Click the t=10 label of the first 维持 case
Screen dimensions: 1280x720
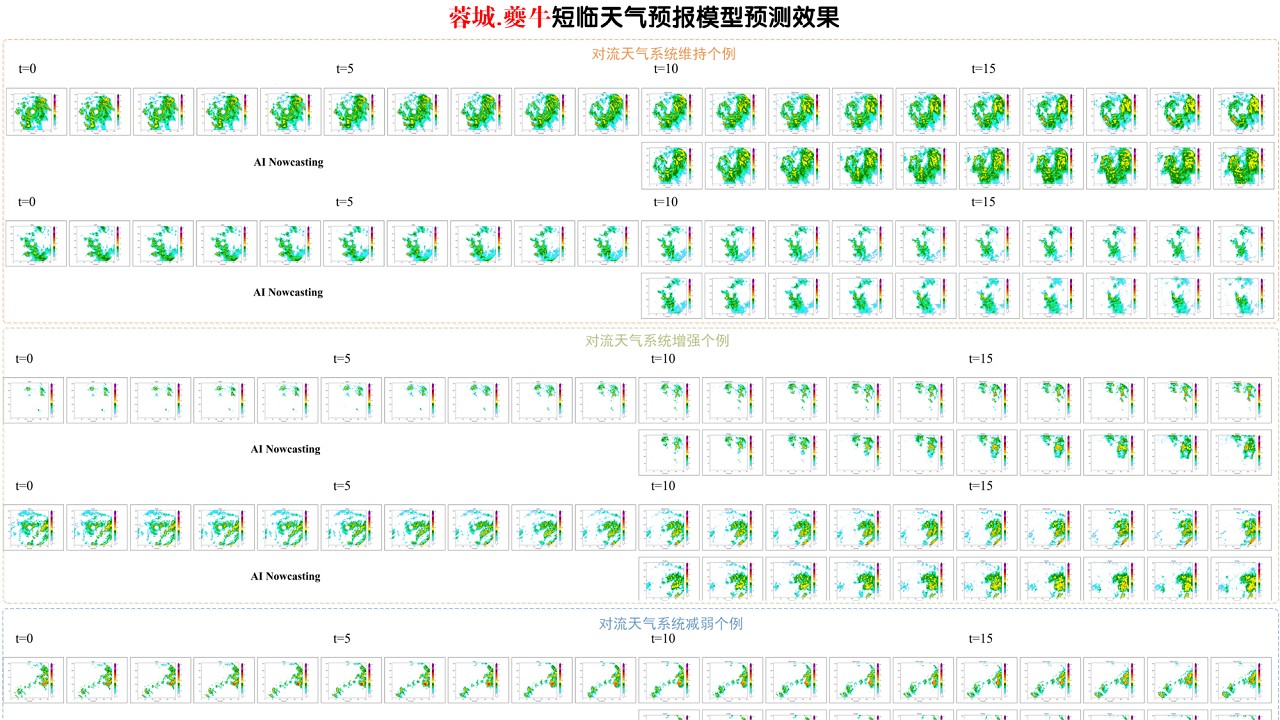[666, 69]
